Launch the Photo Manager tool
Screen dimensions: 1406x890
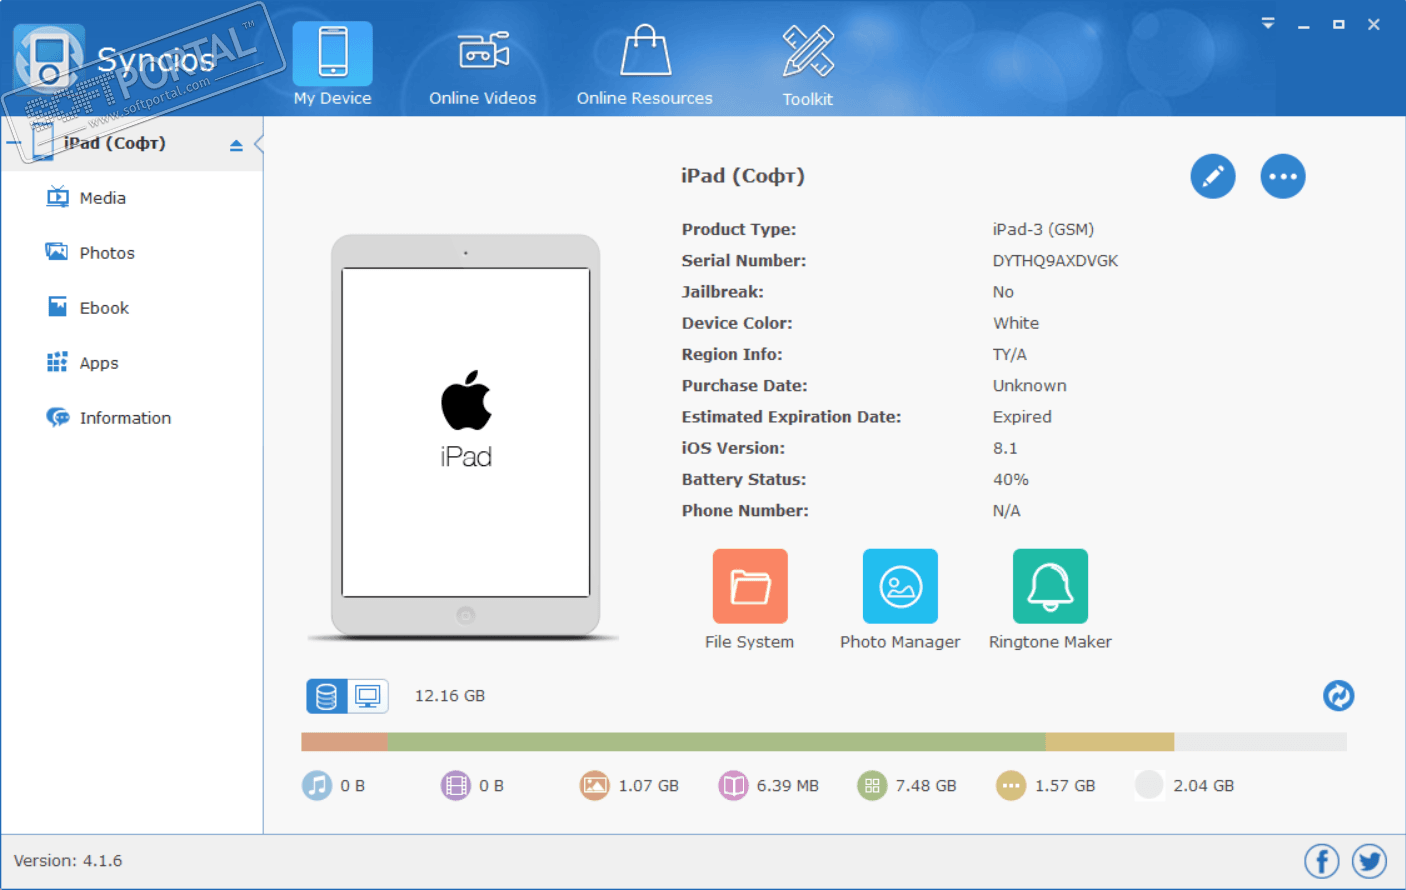(x=900, y=600)
